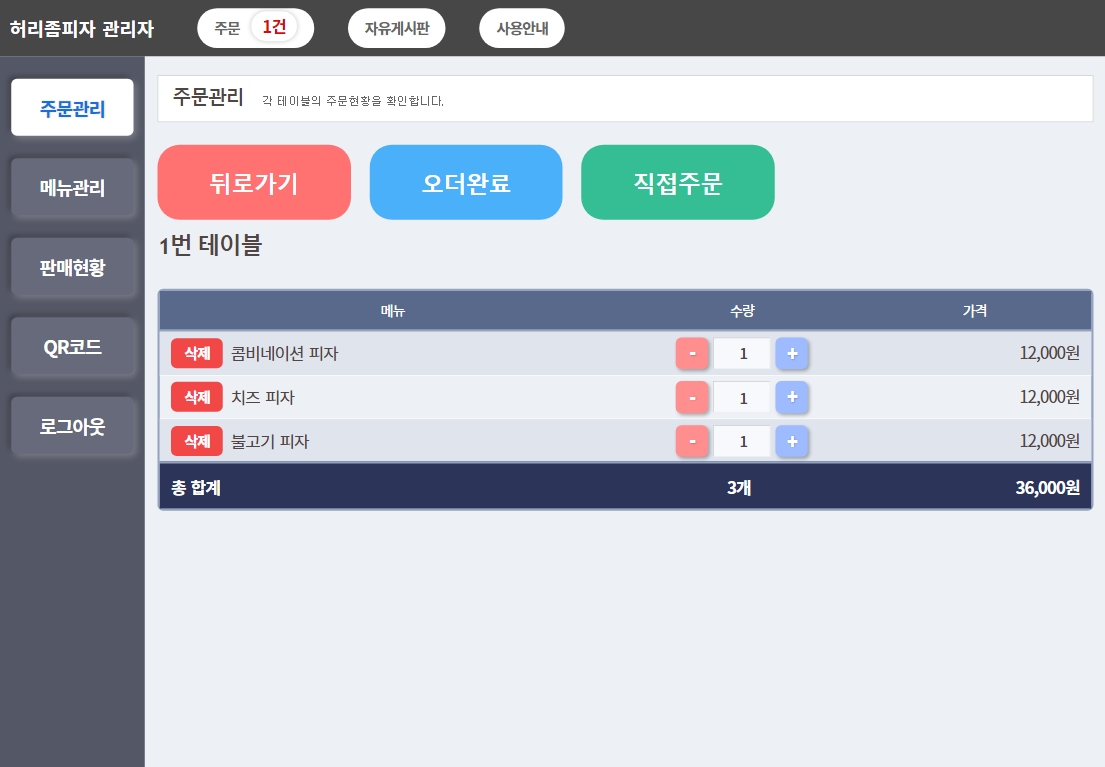Click the 치즈 피자 quantity field

pyautogui.click(x=742, y=397)
